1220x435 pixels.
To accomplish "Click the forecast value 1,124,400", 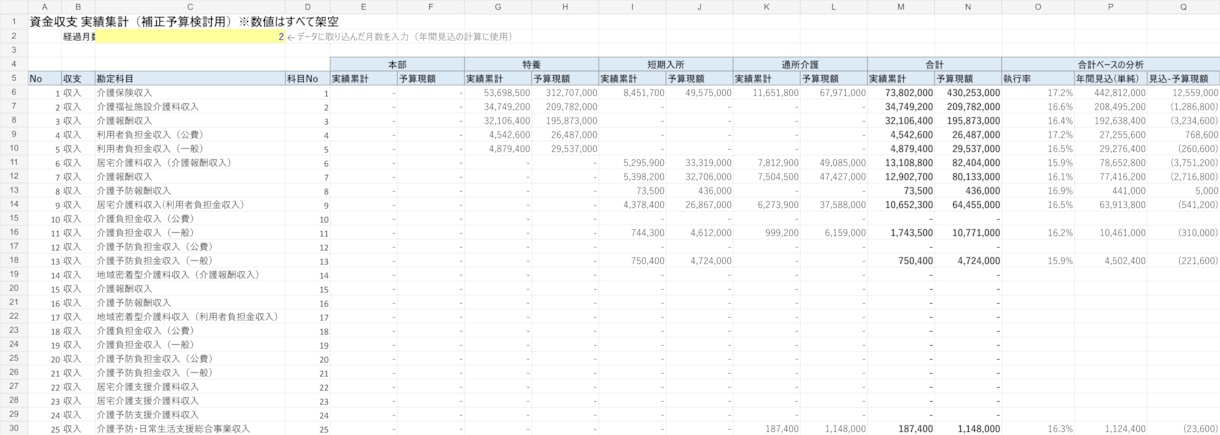I will tap(1124, 428).
